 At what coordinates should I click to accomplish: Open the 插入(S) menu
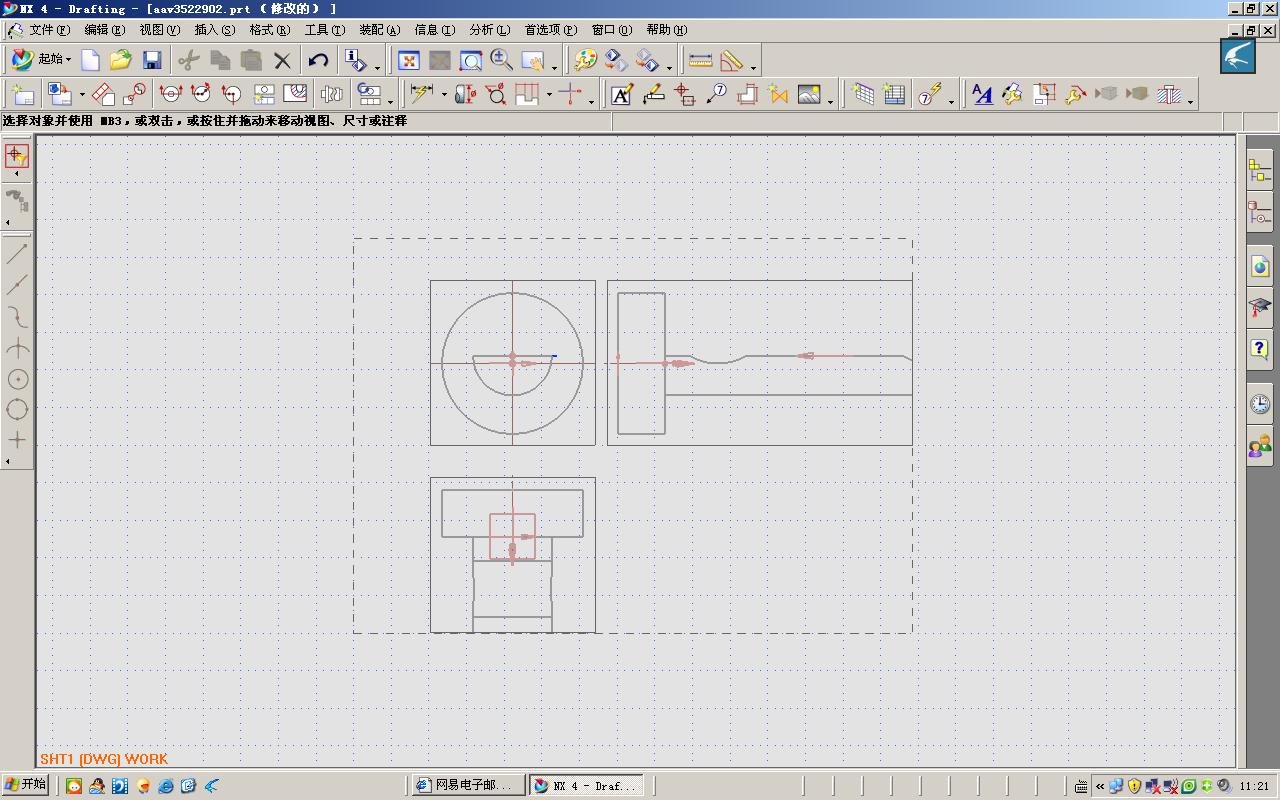point(215,30)
